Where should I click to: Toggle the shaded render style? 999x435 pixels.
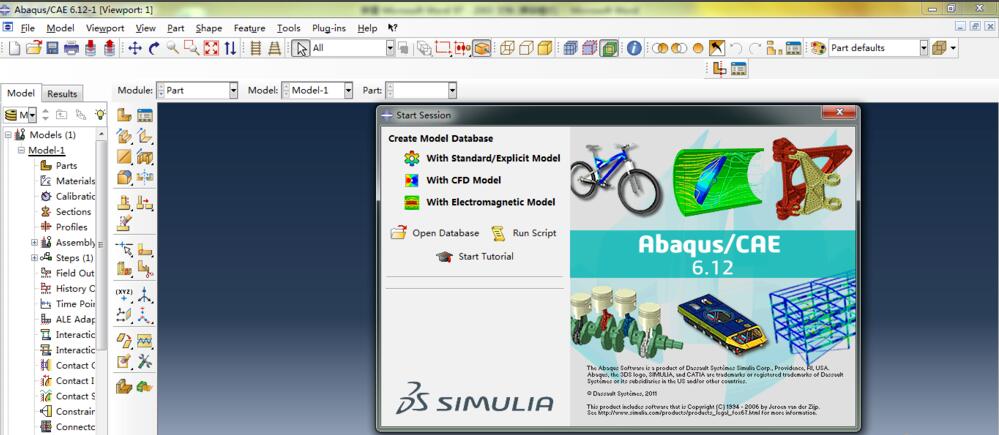click(544, 48)
